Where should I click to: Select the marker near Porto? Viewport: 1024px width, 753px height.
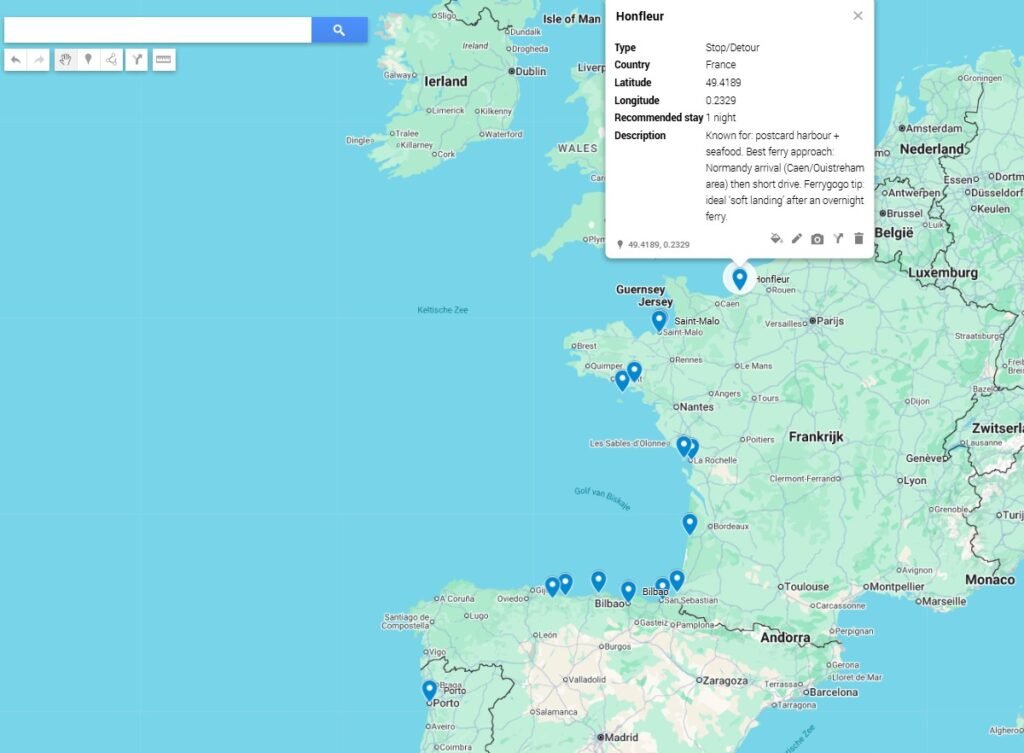(x=429, y=689)
